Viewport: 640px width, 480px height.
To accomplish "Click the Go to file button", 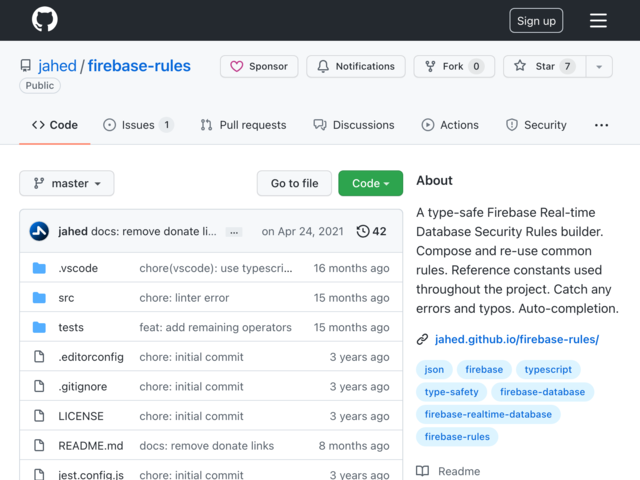I will [294, 183].
